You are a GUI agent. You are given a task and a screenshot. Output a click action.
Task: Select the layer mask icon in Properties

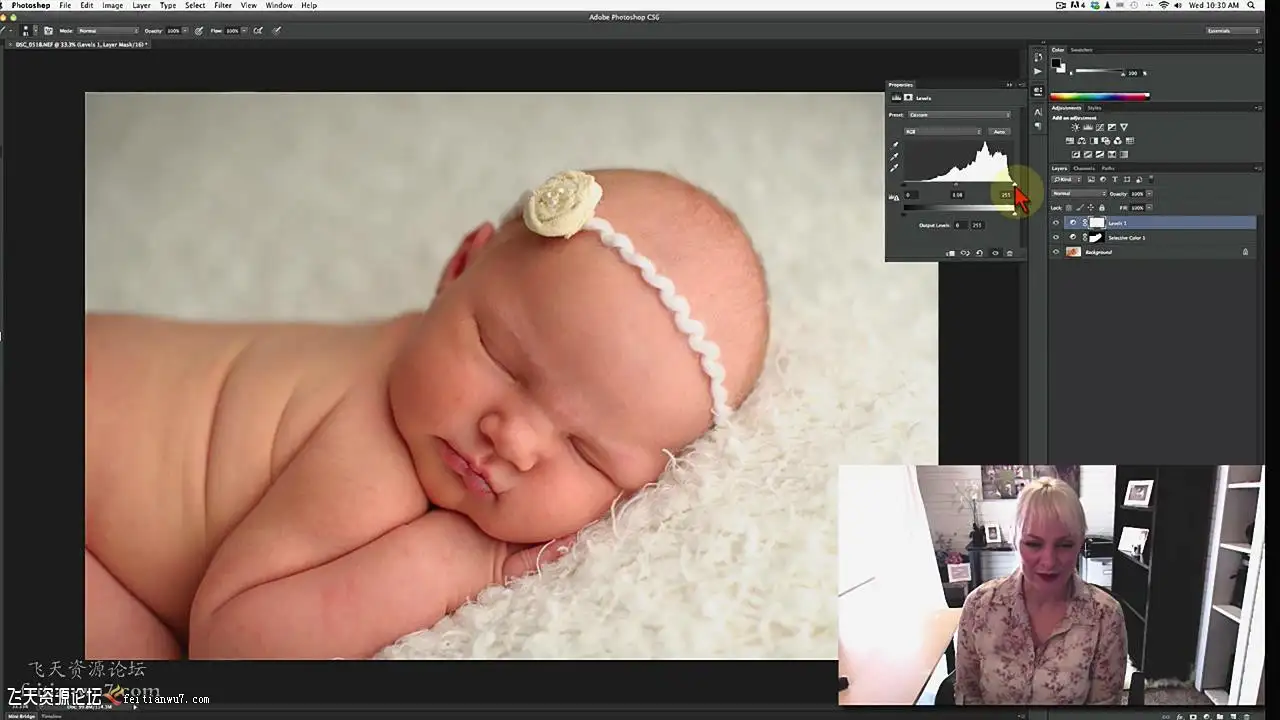pyautogui.click(x=908, y=98)
